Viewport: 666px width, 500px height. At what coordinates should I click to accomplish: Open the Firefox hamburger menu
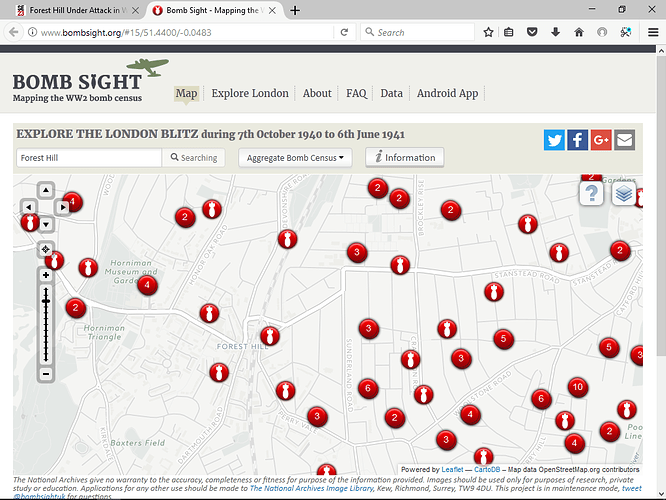[652, 32]
